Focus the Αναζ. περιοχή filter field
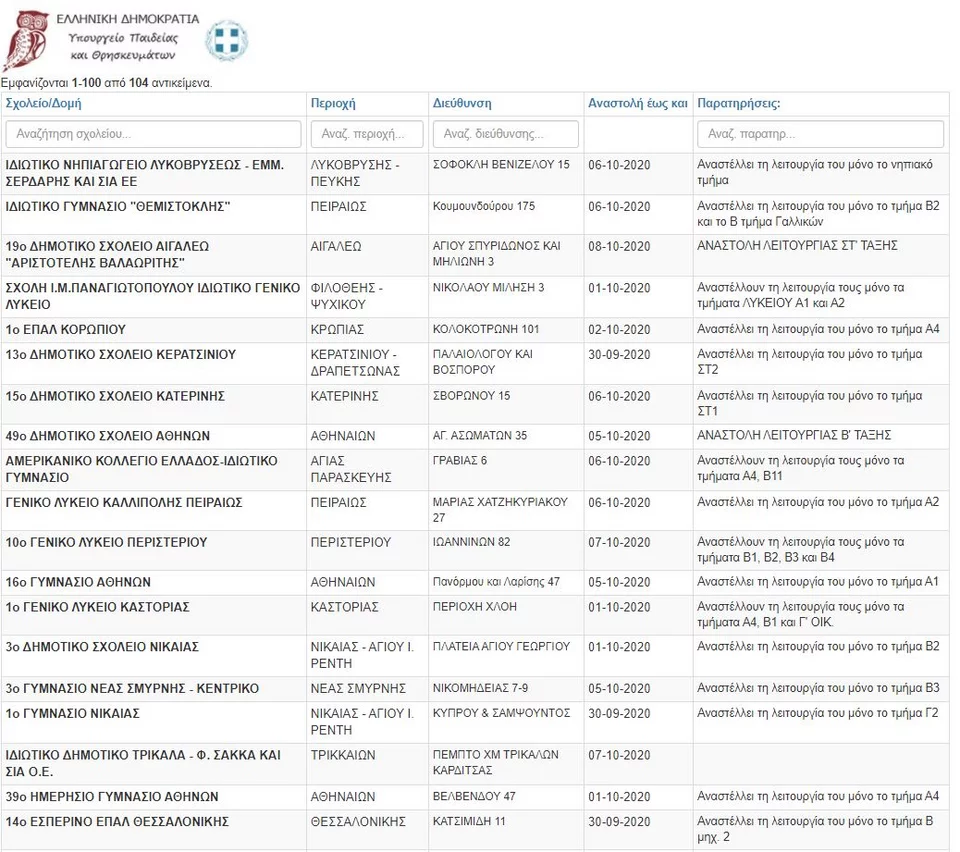 point(367,134)
